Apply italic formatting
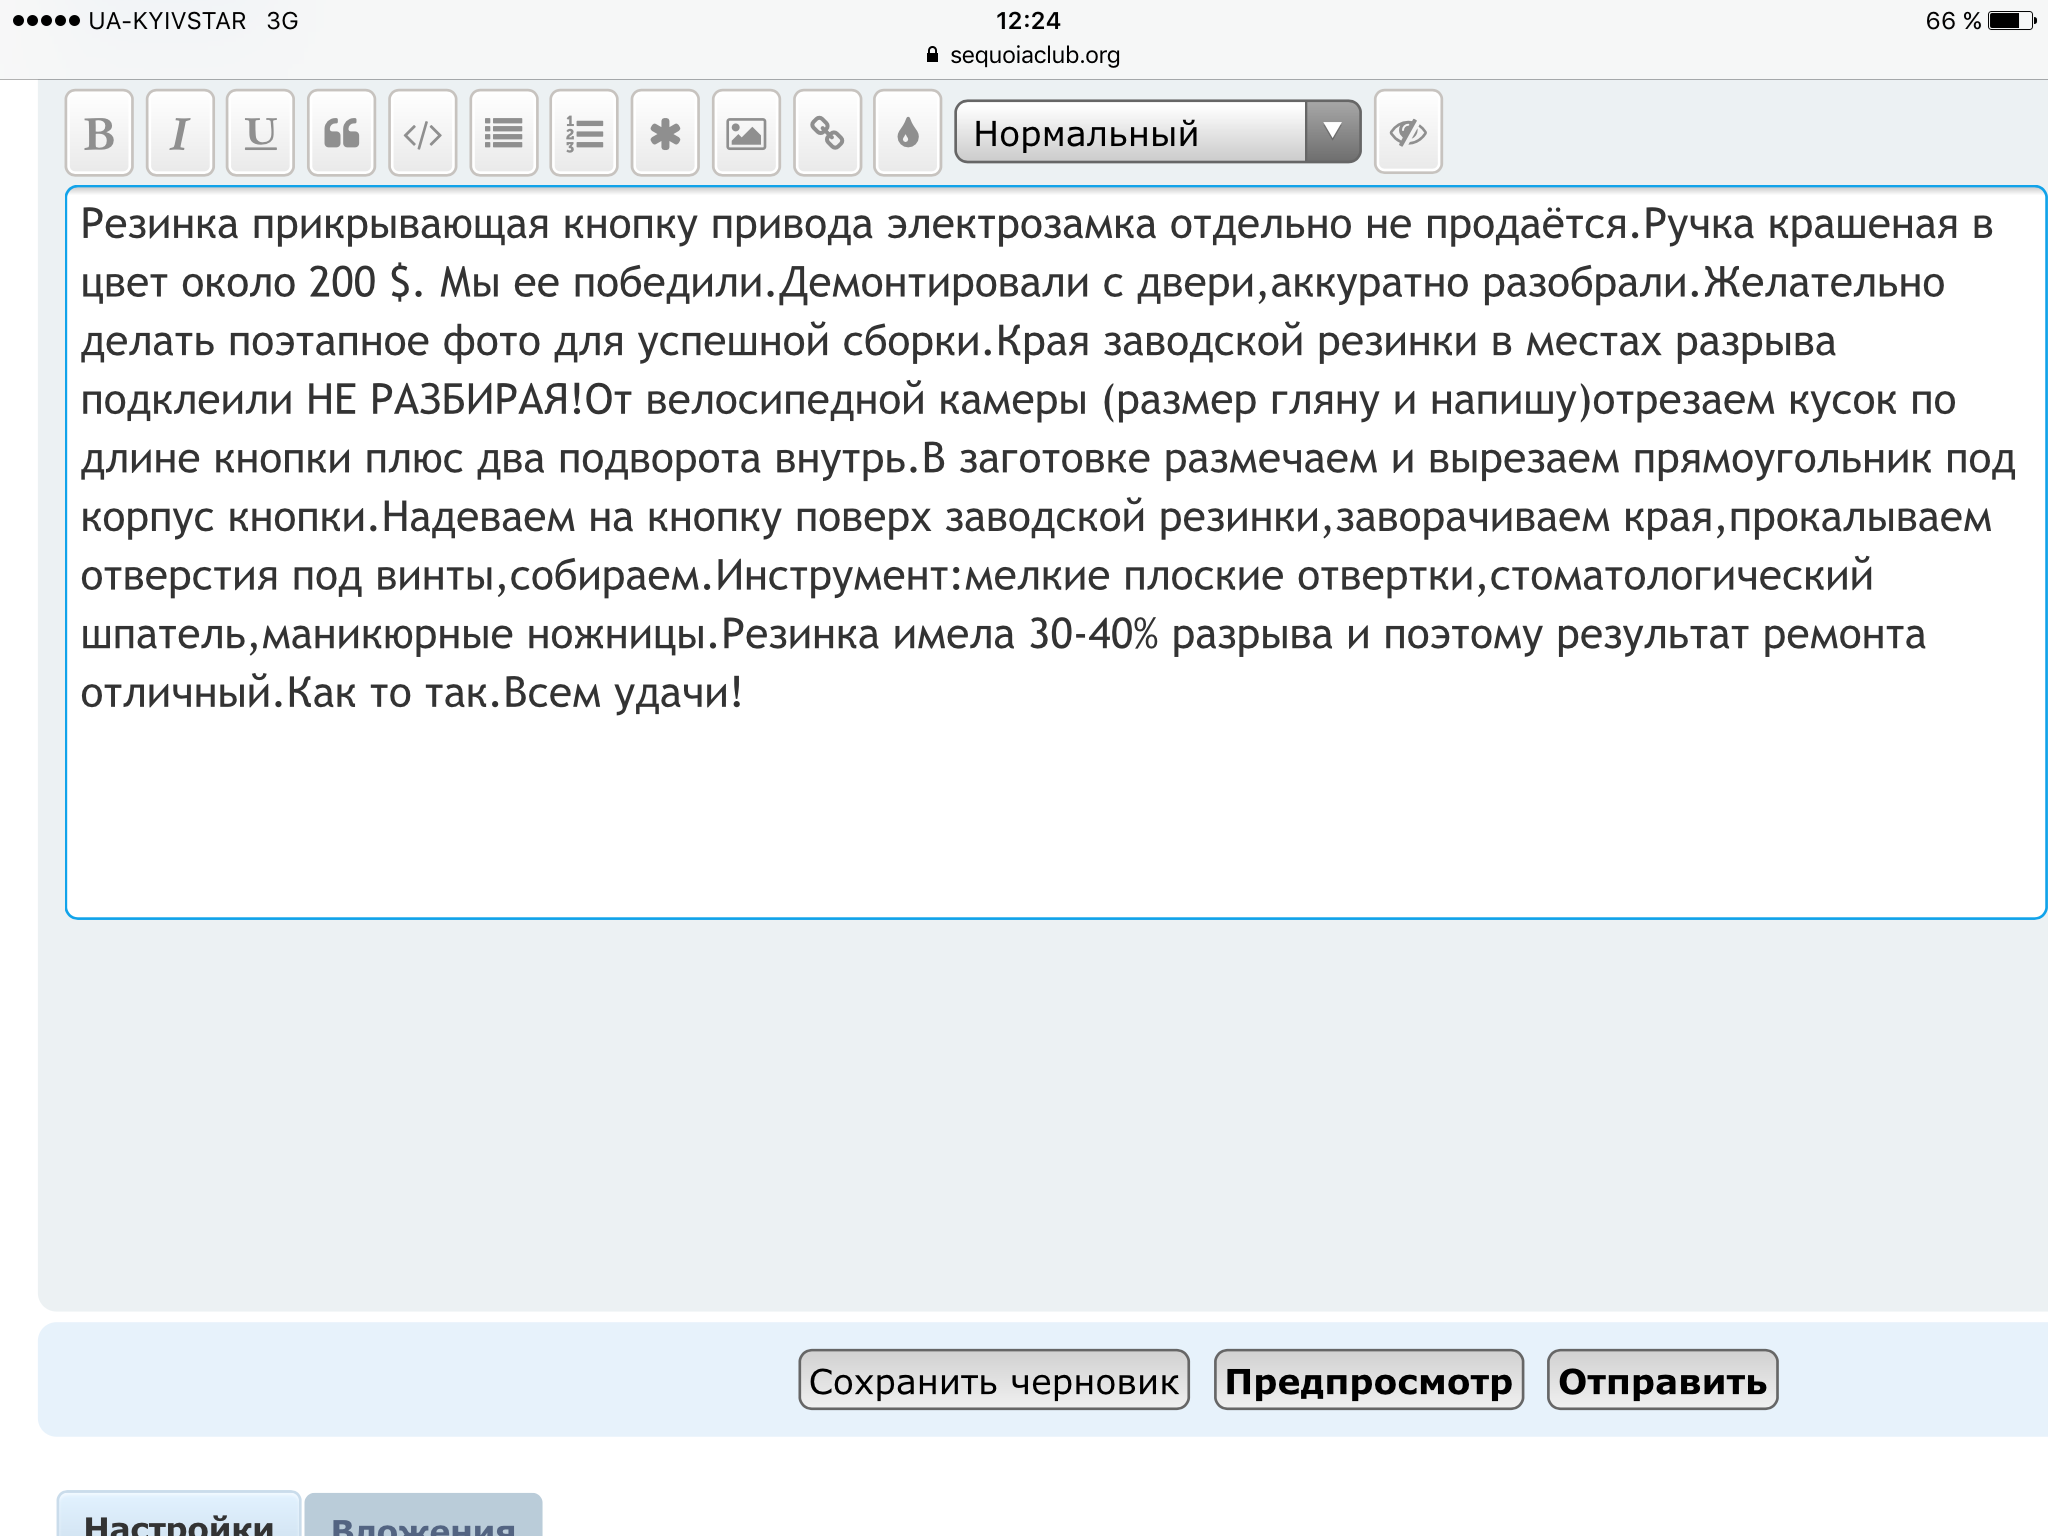 point(180,133)
